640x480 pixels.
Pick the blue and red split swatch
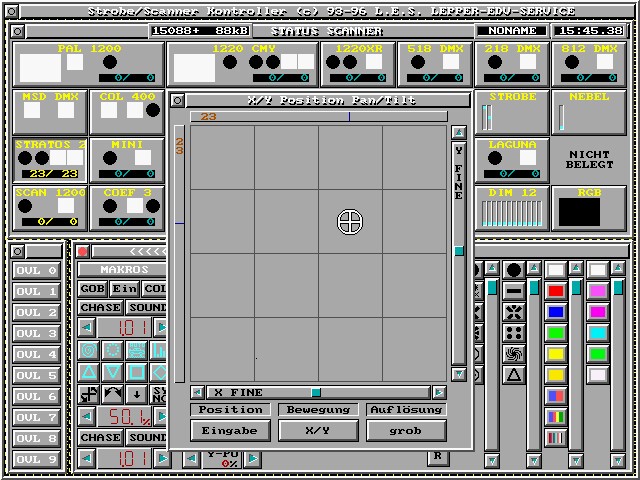click(556, 396)
